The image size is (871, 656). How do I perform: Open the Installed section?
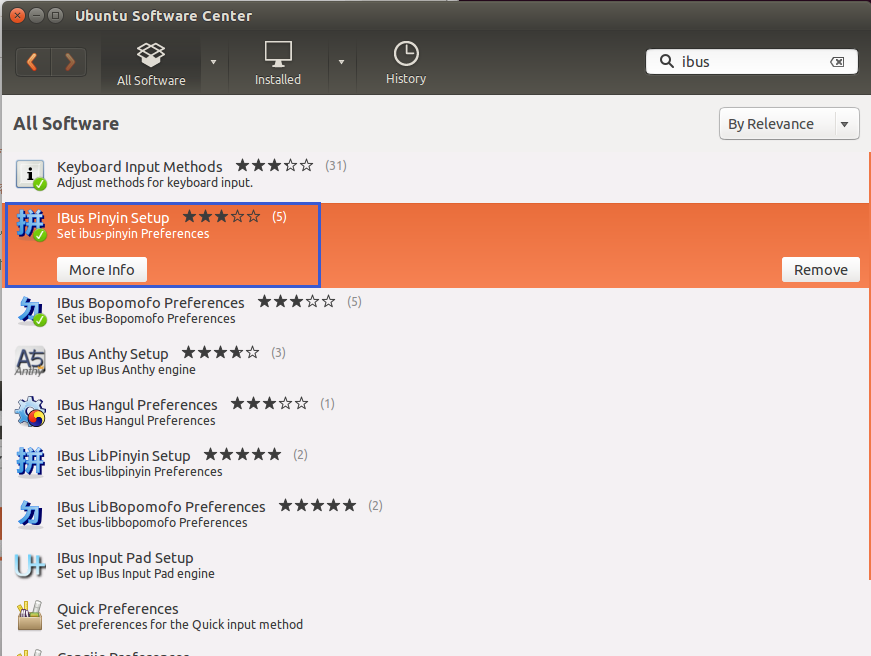[x=278, y=64]
